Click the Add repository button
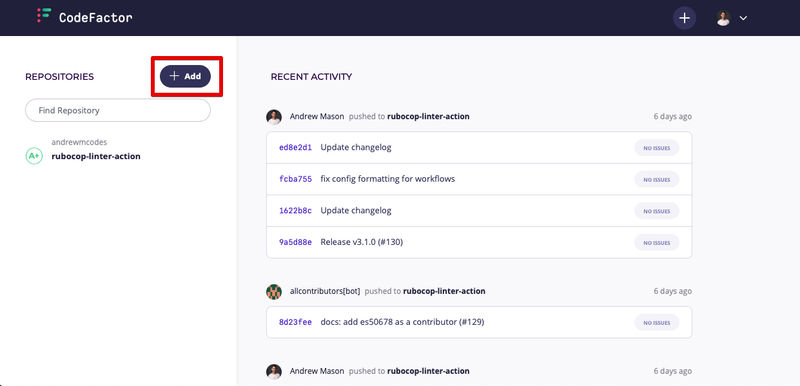This screenshot has height=386, width=800. coord(185,76)
